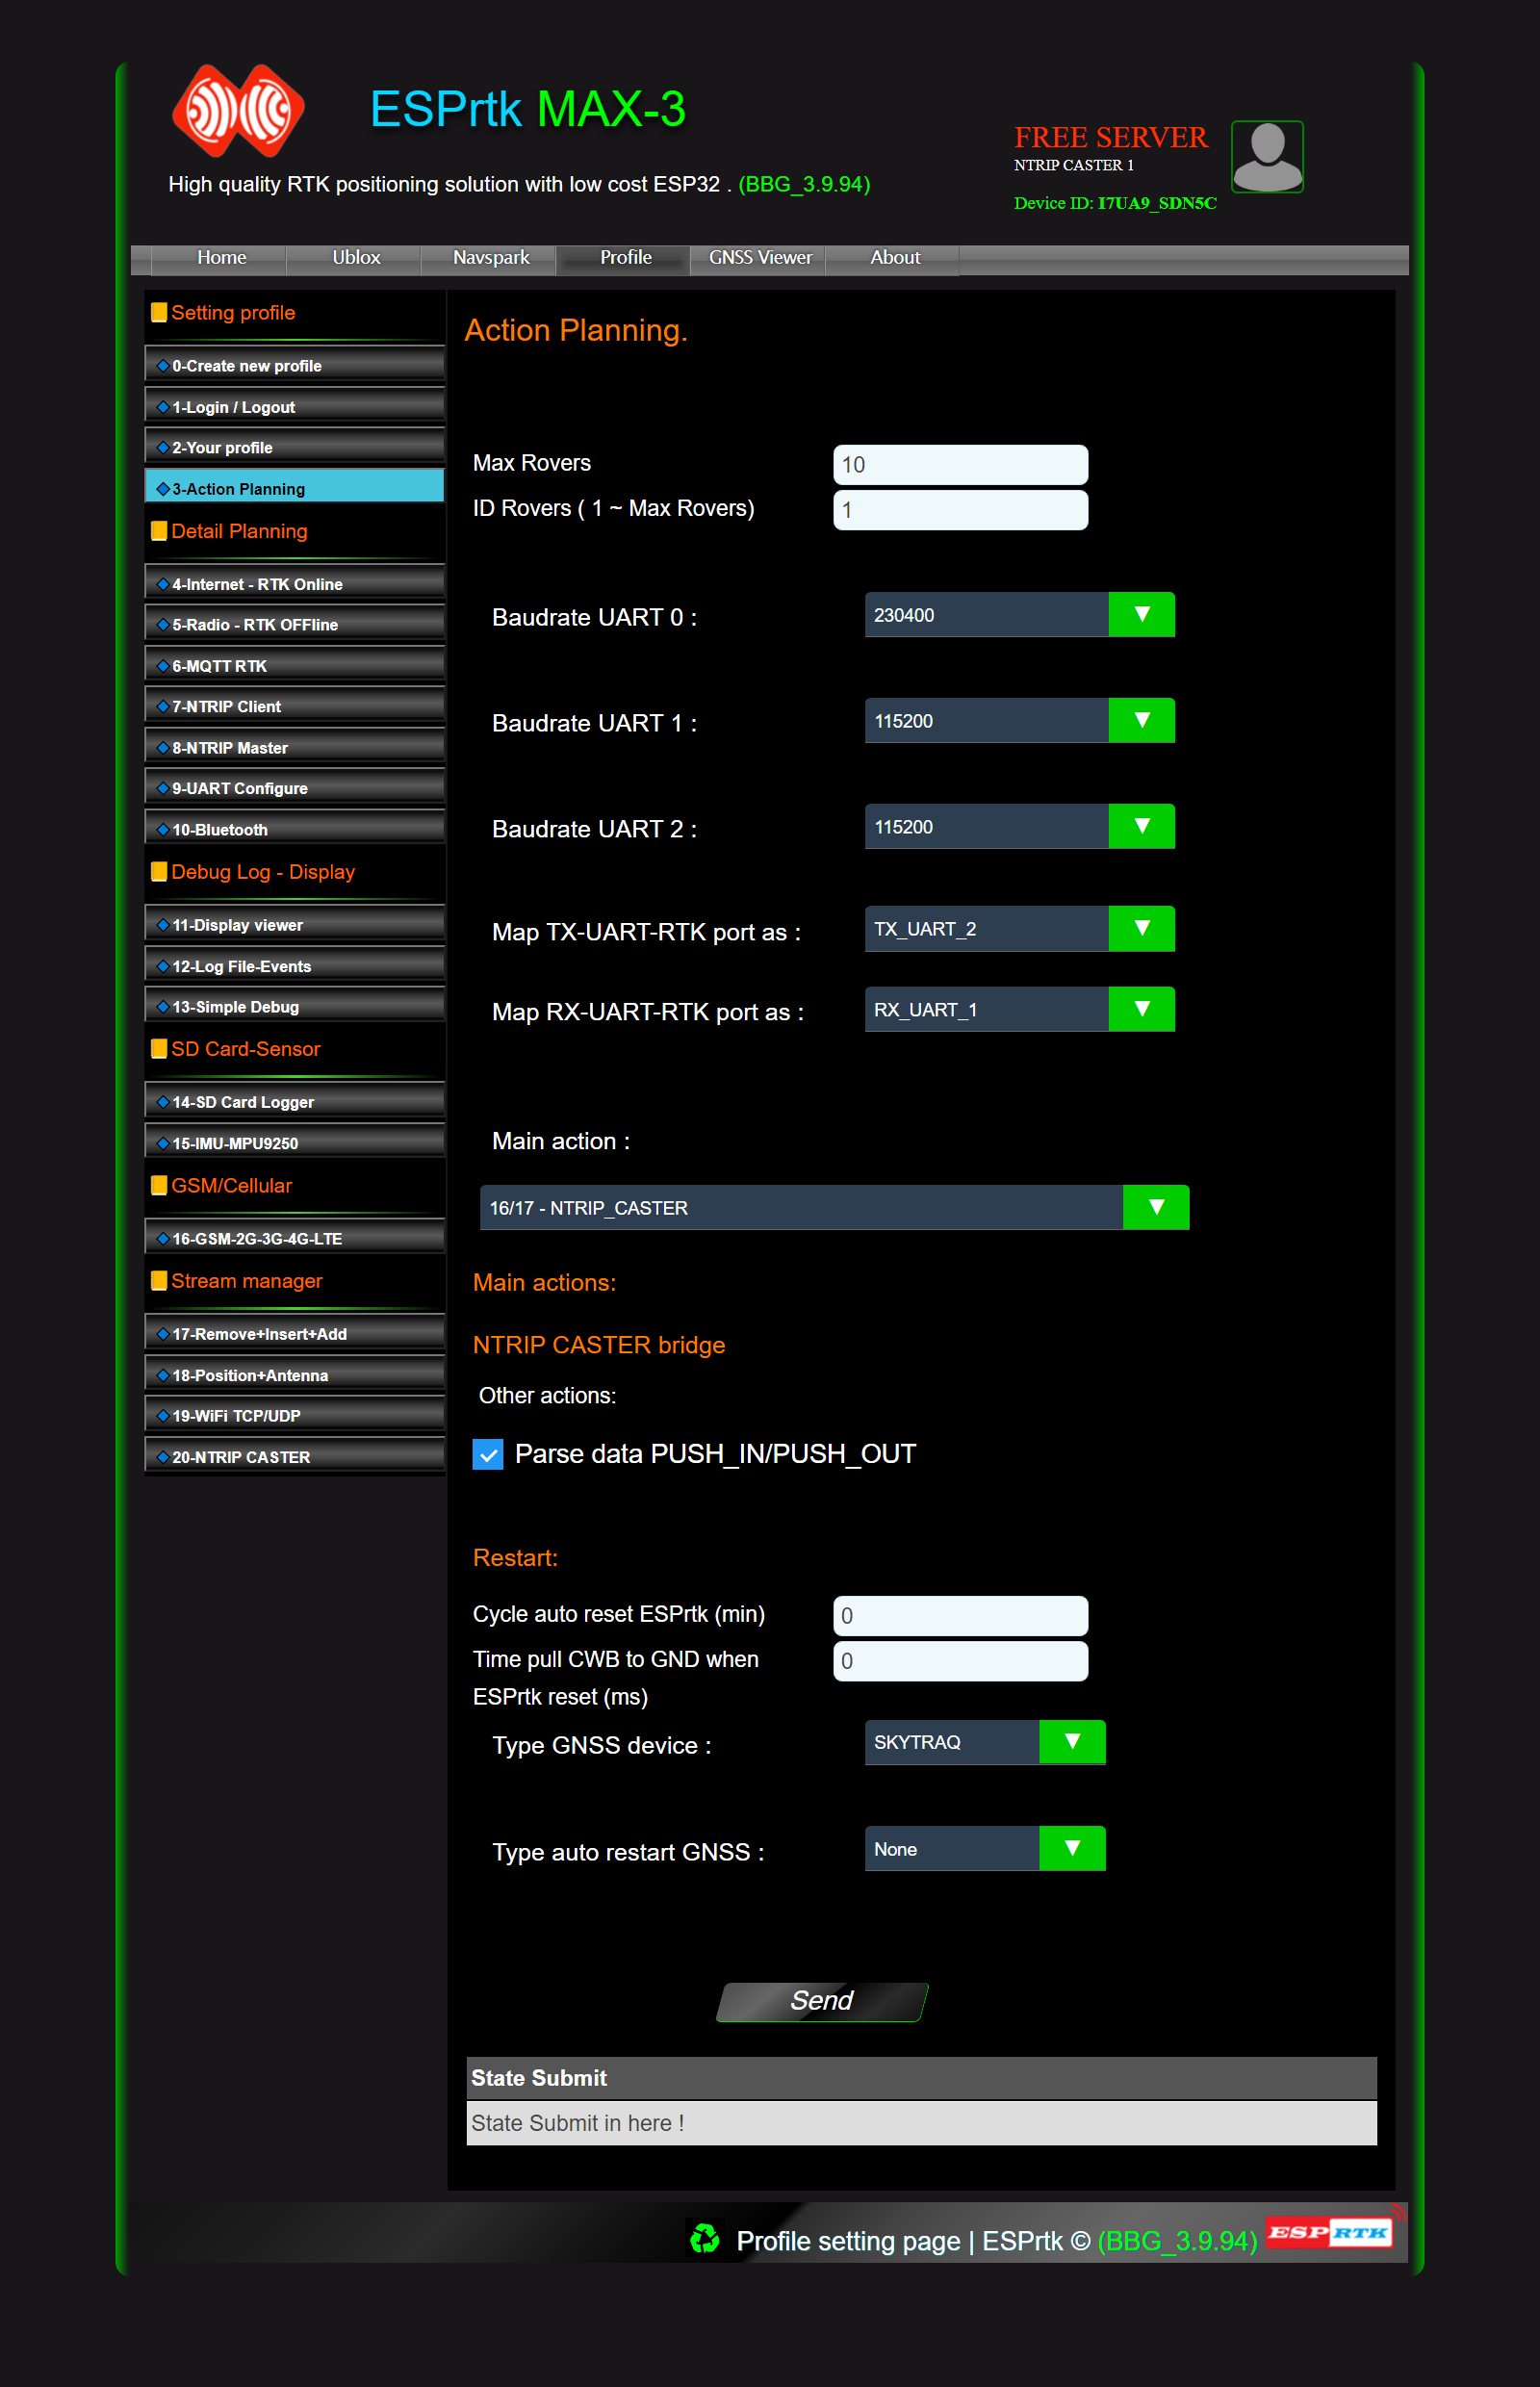
Task: Expand the Main action NTRIP_CASTER dropdown
Action: point(1157,1207)
